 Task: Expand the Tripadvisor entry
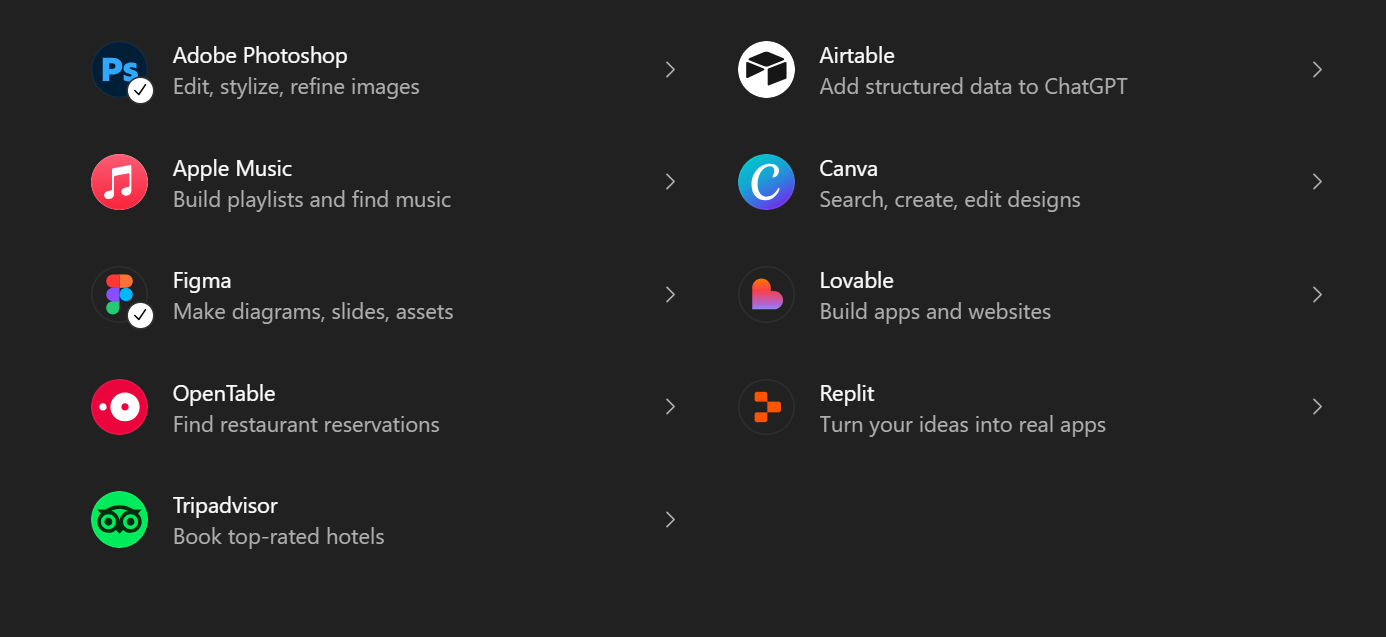pos(670,520)
